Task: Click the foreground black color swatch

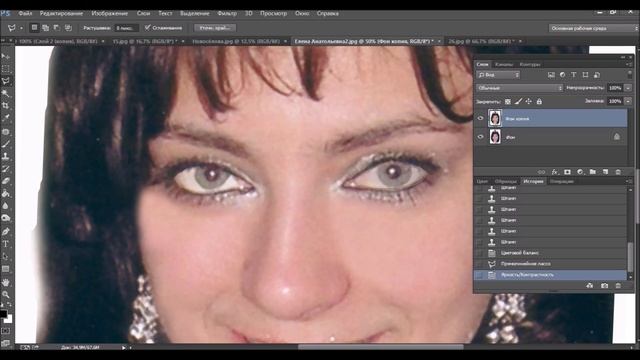Action: click(x=3, y=314)
